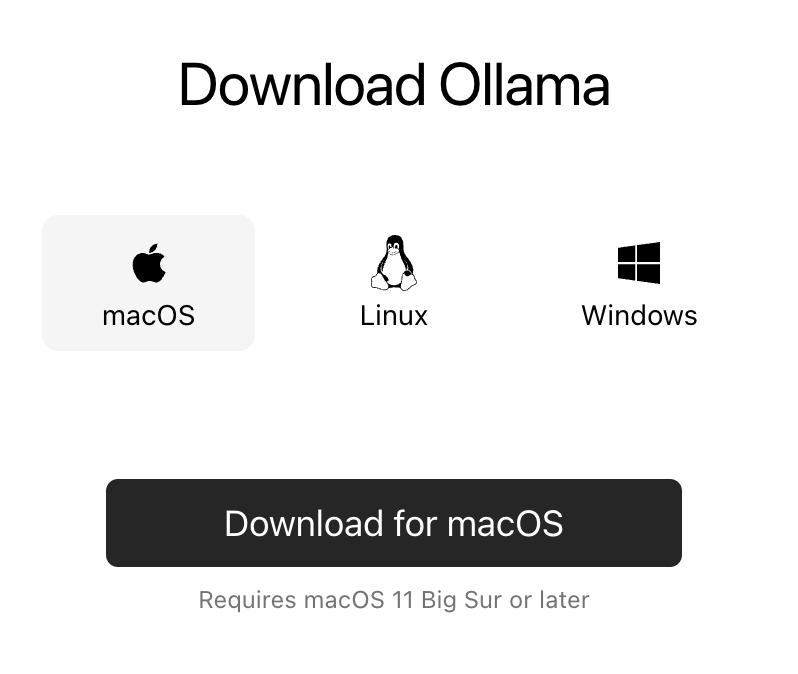
Task: Choose Linux as download operating system
Action: (x=393, y=283)
